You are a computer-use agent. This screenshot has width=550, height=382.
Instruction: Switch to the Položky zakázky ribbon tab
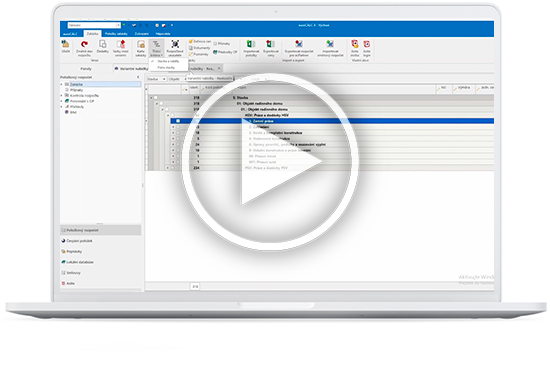pos(116,34)
